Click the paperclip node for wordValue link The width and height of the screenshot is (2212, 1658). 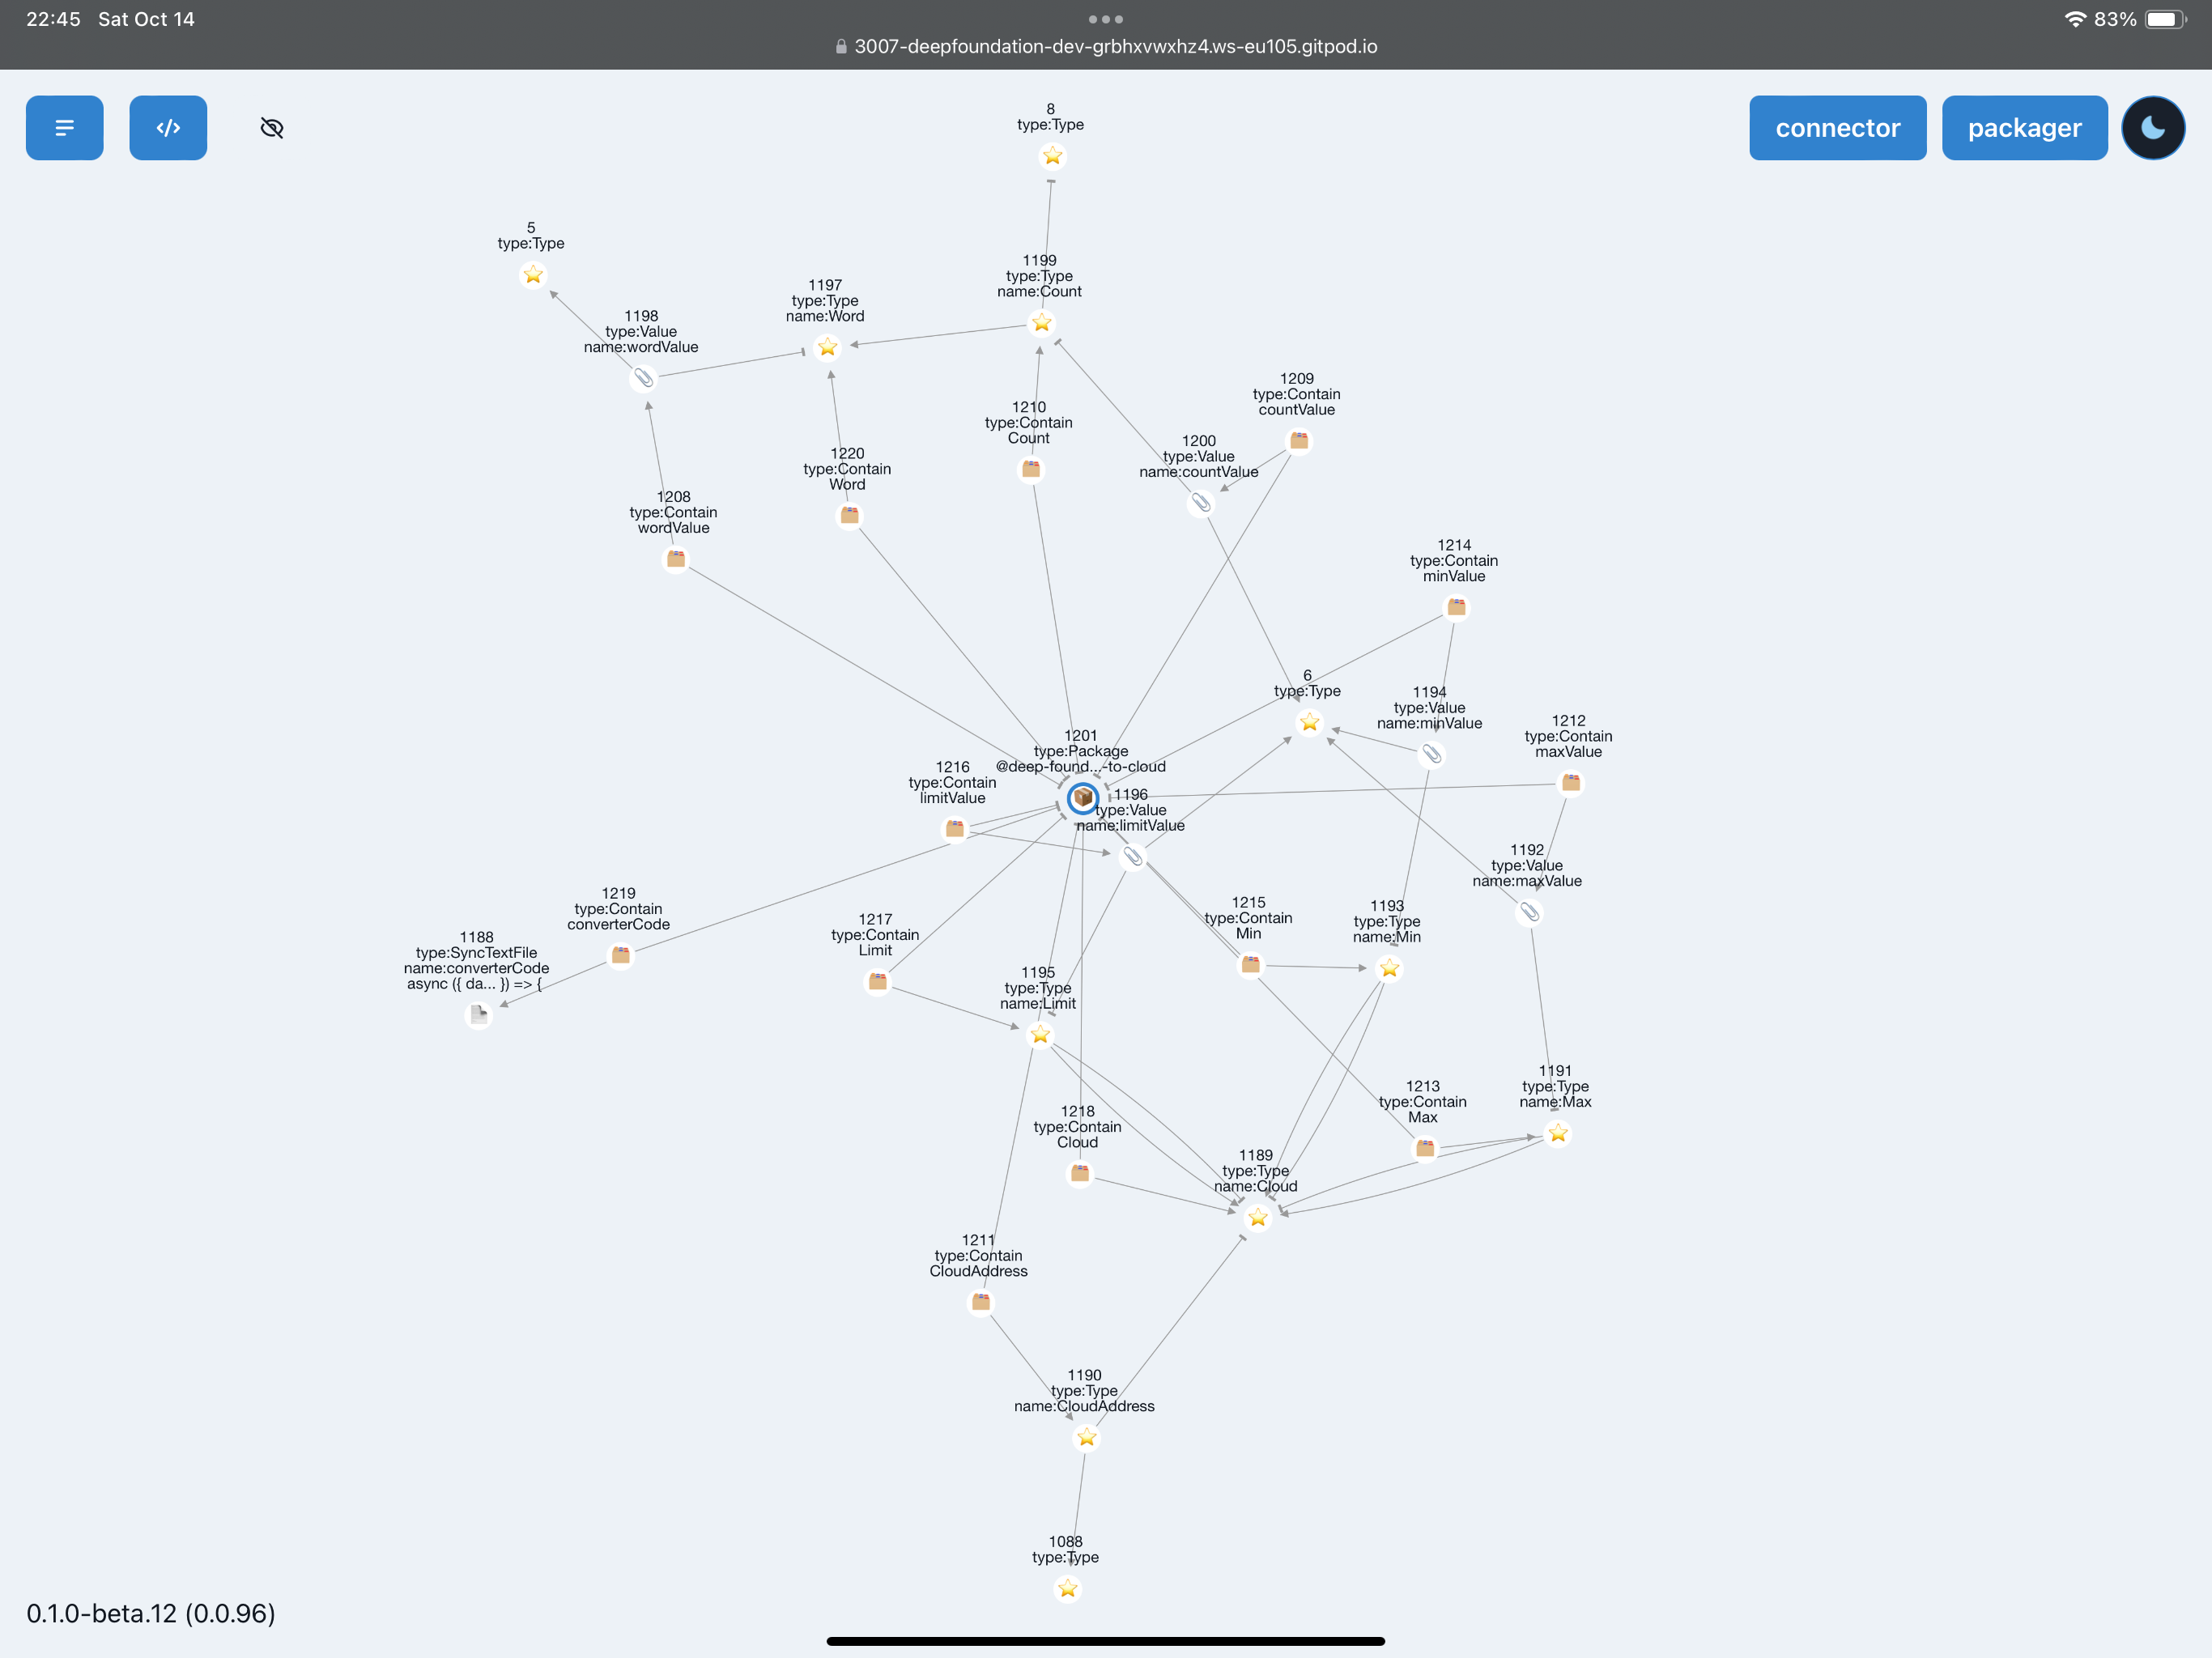(x=644, y=379)
